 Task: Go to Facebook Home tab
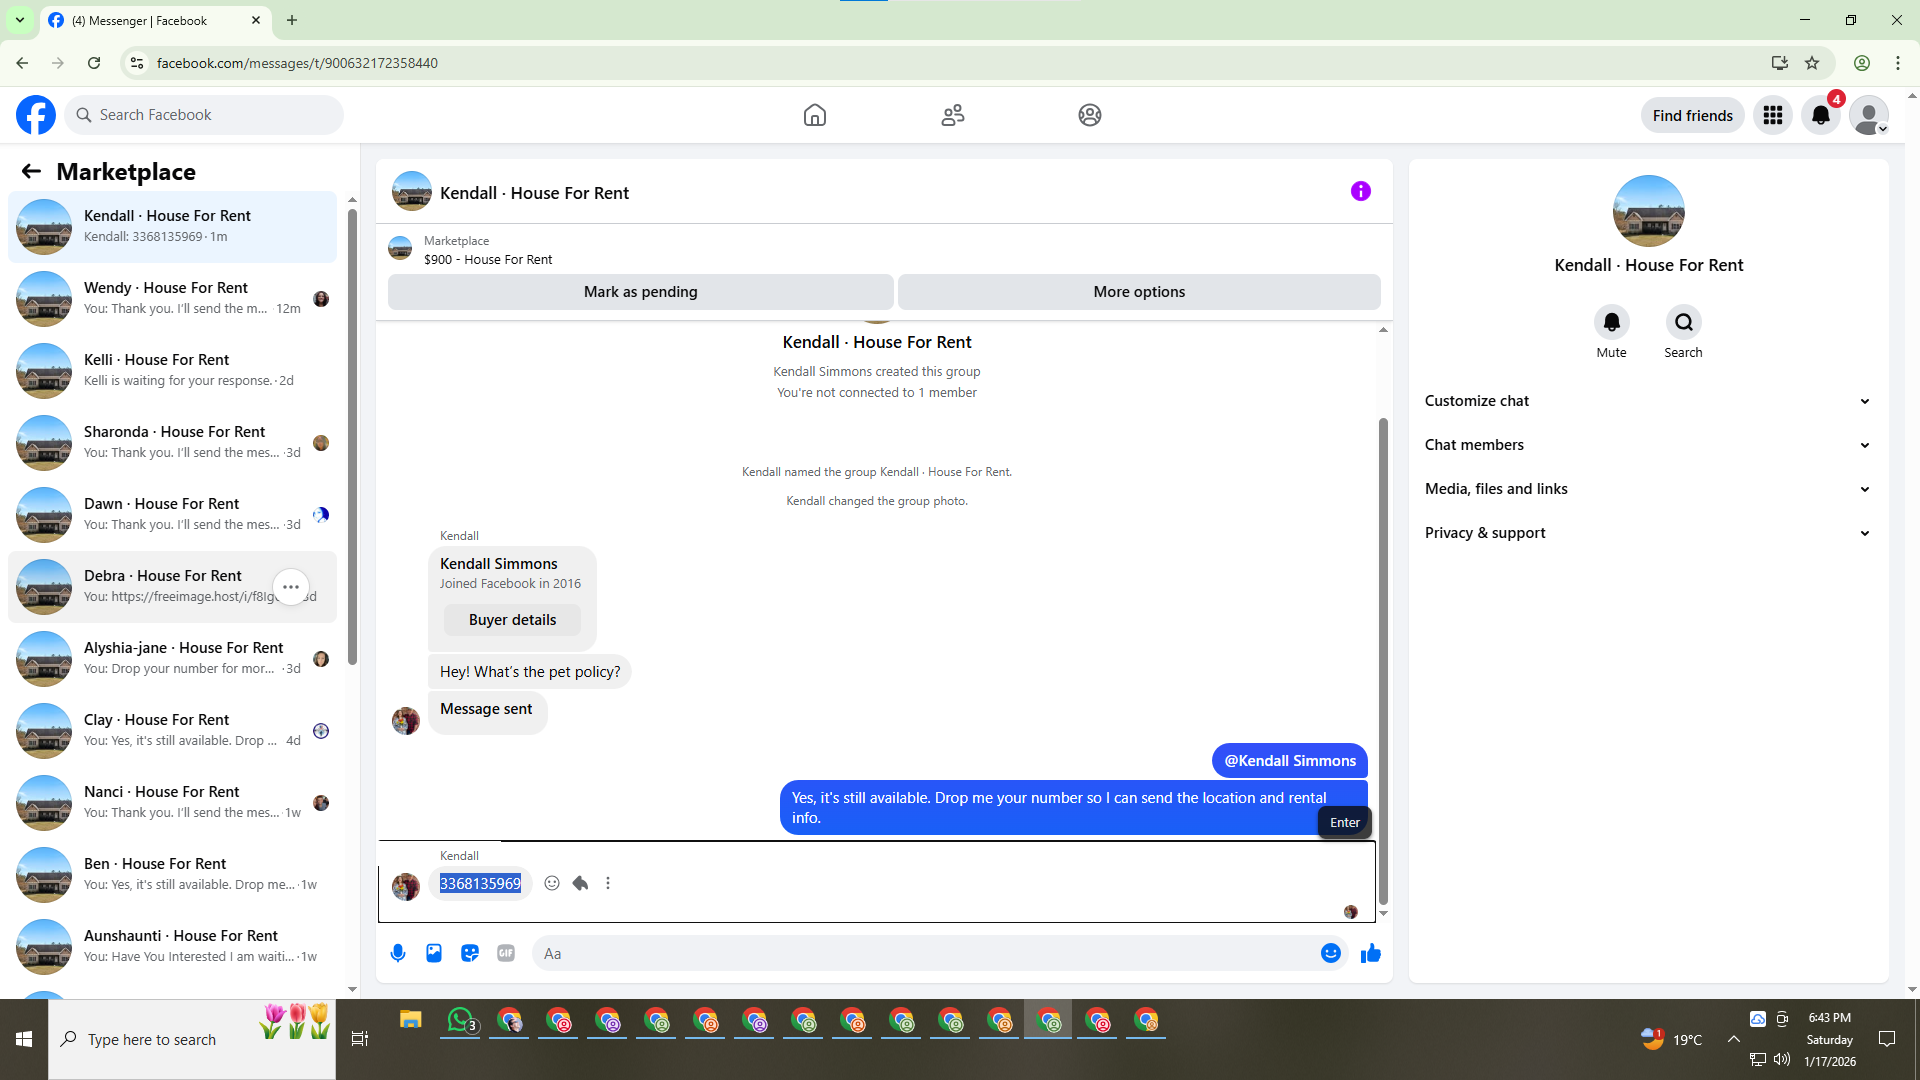tap(814, 115)
